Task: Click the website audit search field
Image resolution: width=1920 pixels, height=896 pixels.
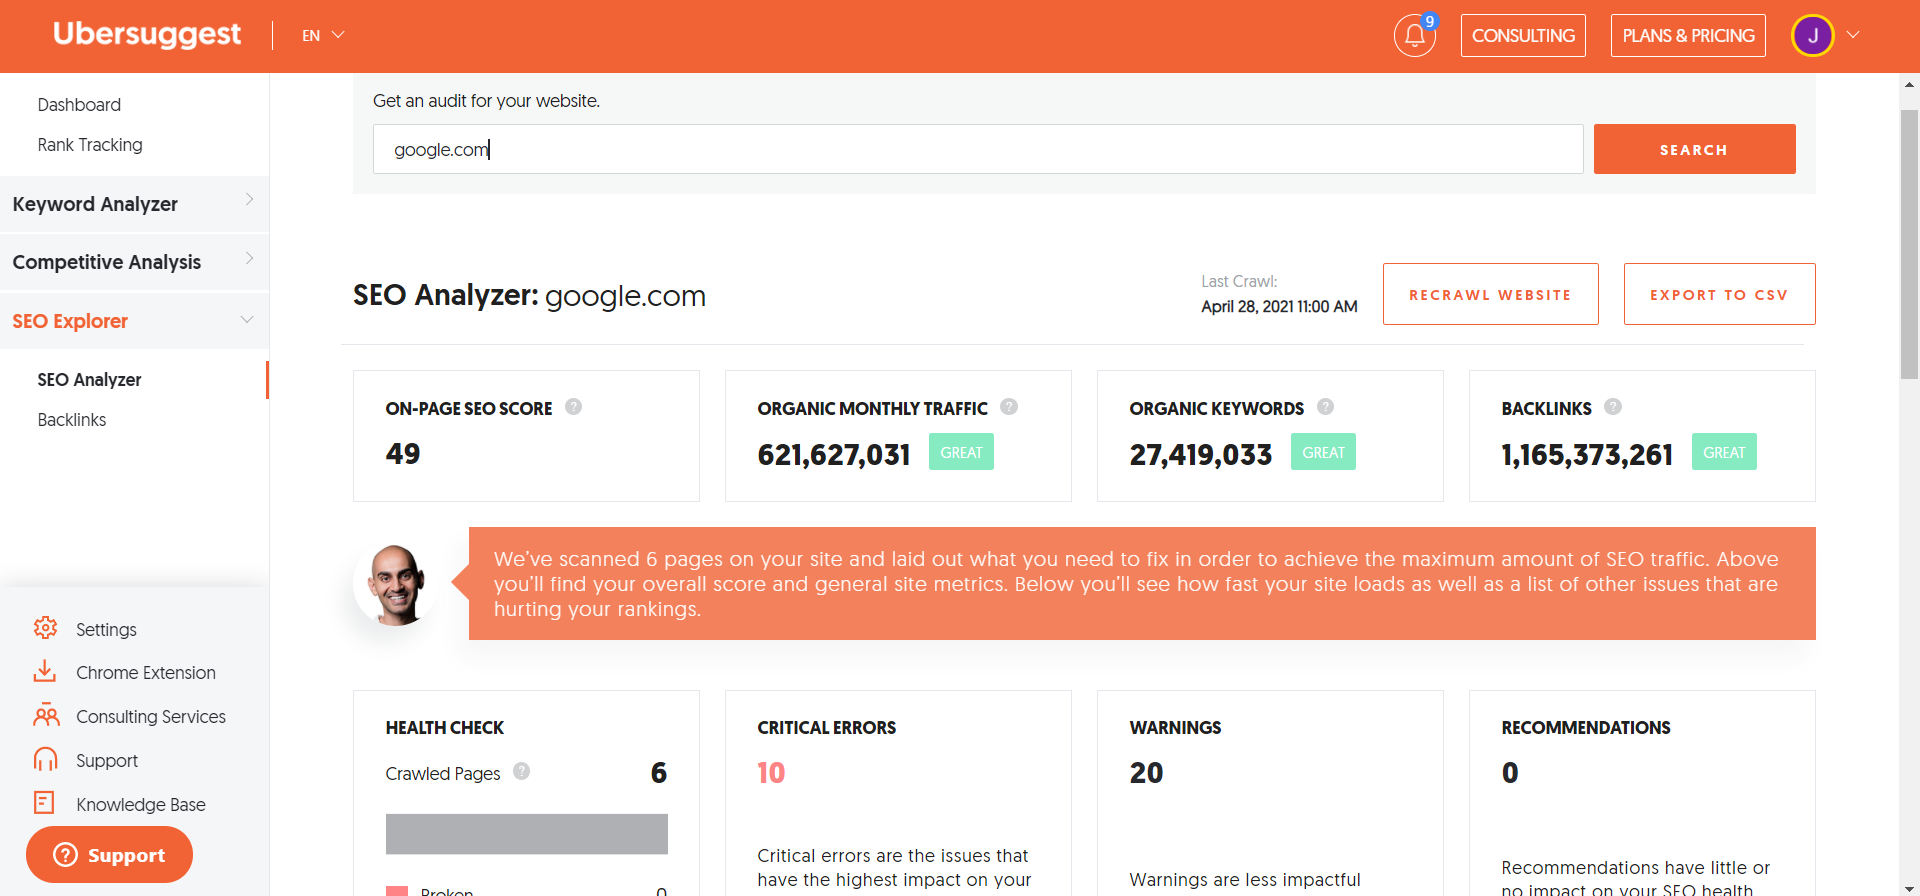Action: (x=978, y=149)
